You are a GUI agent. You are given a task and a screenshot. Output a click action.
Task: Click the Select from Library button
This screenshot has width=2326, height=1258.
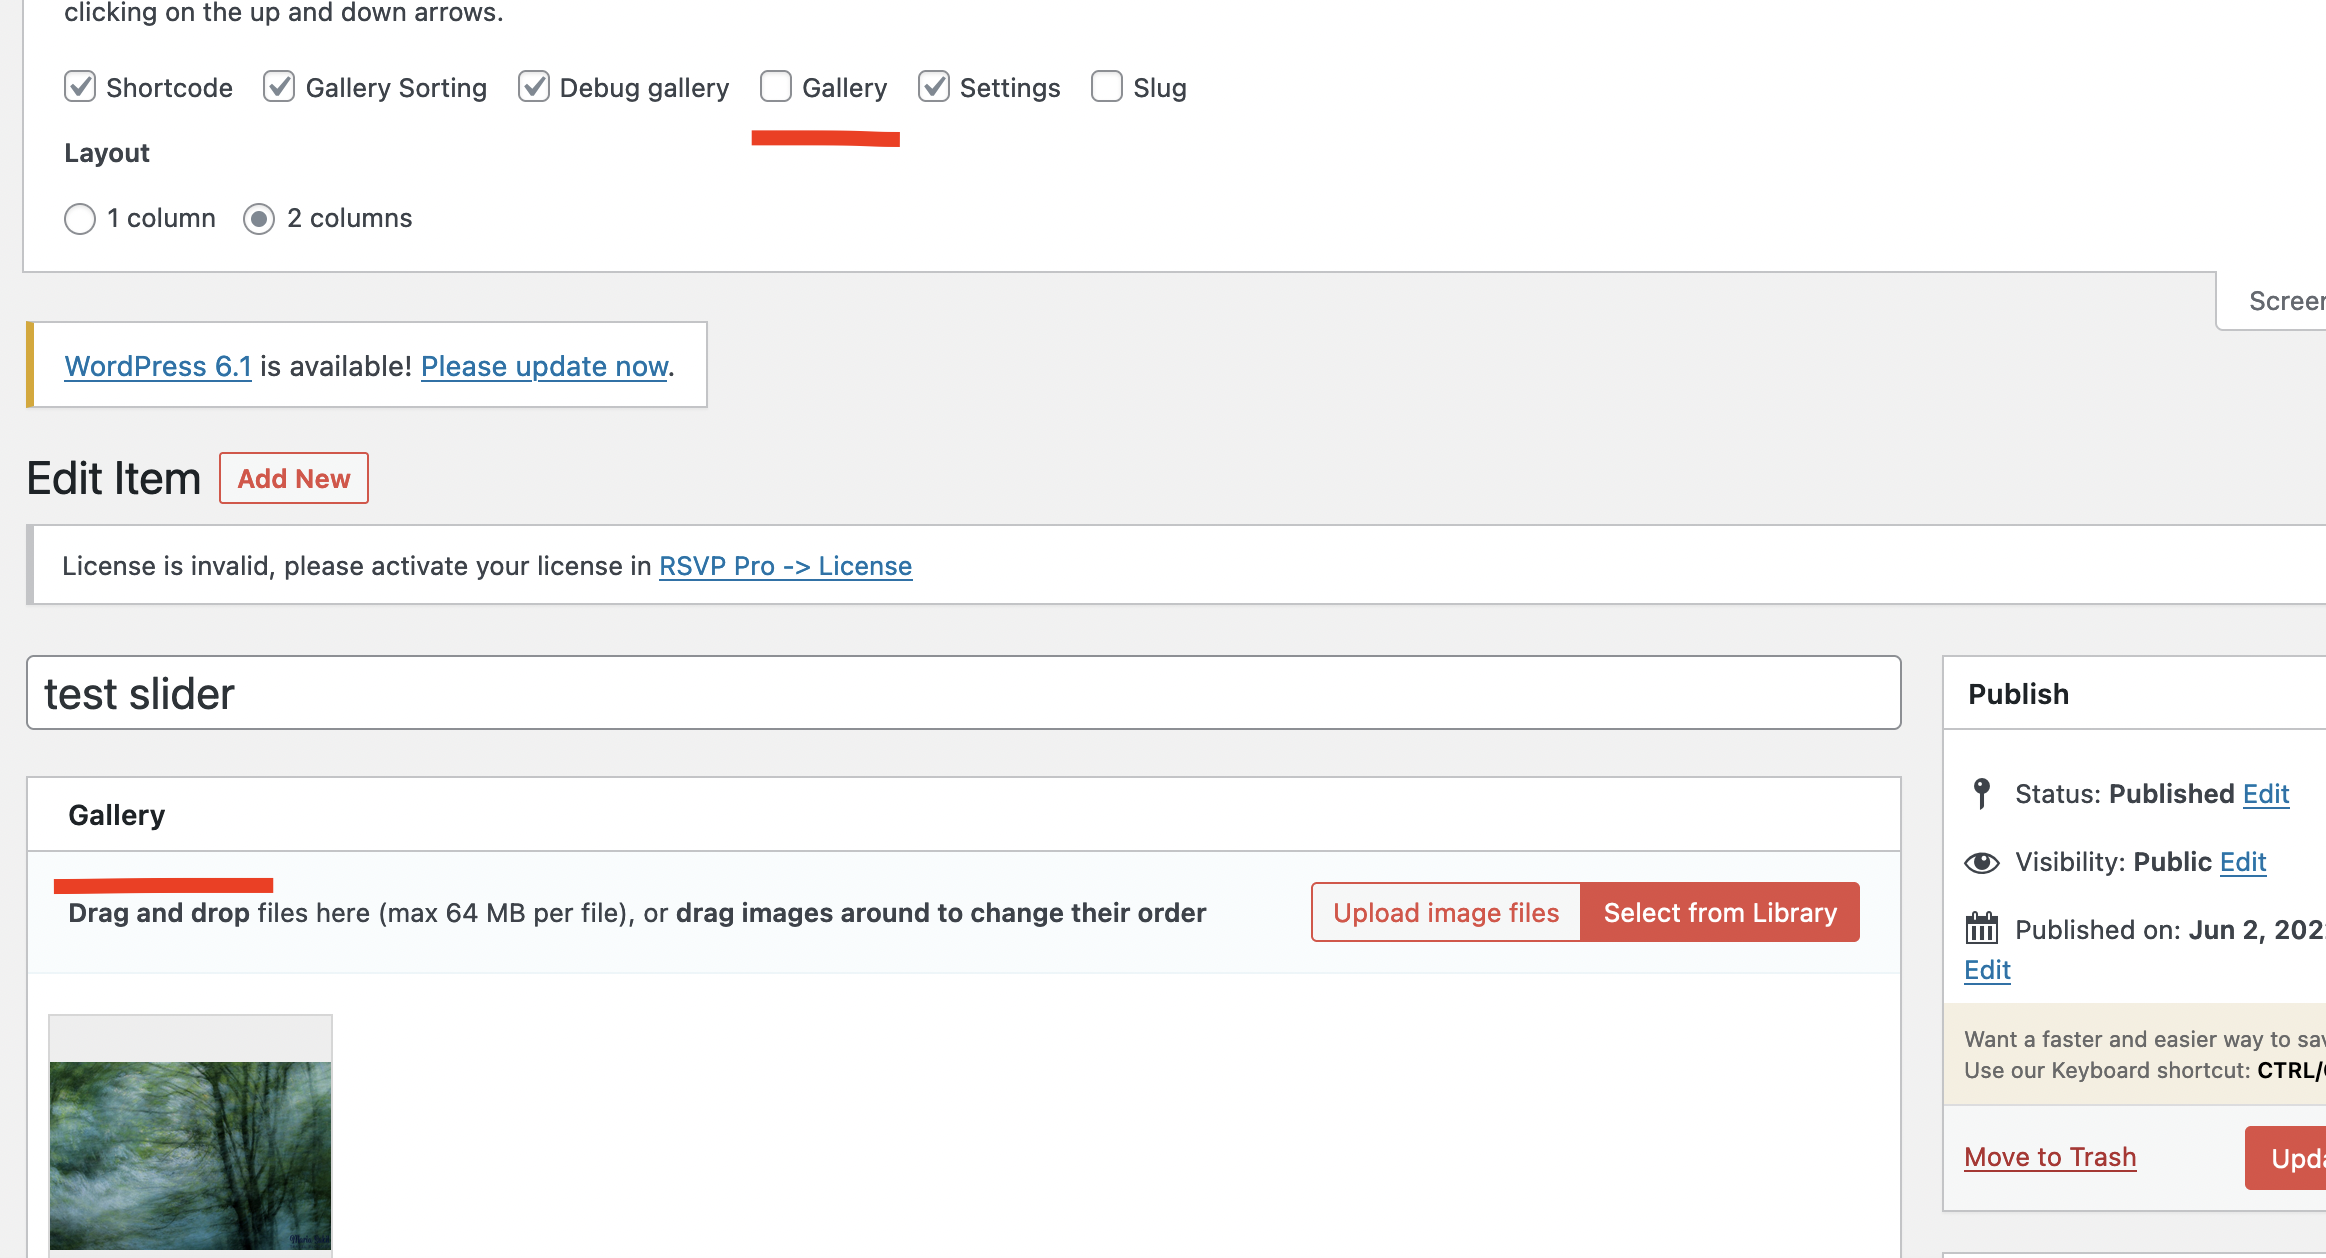click(x=1720, y=912)
